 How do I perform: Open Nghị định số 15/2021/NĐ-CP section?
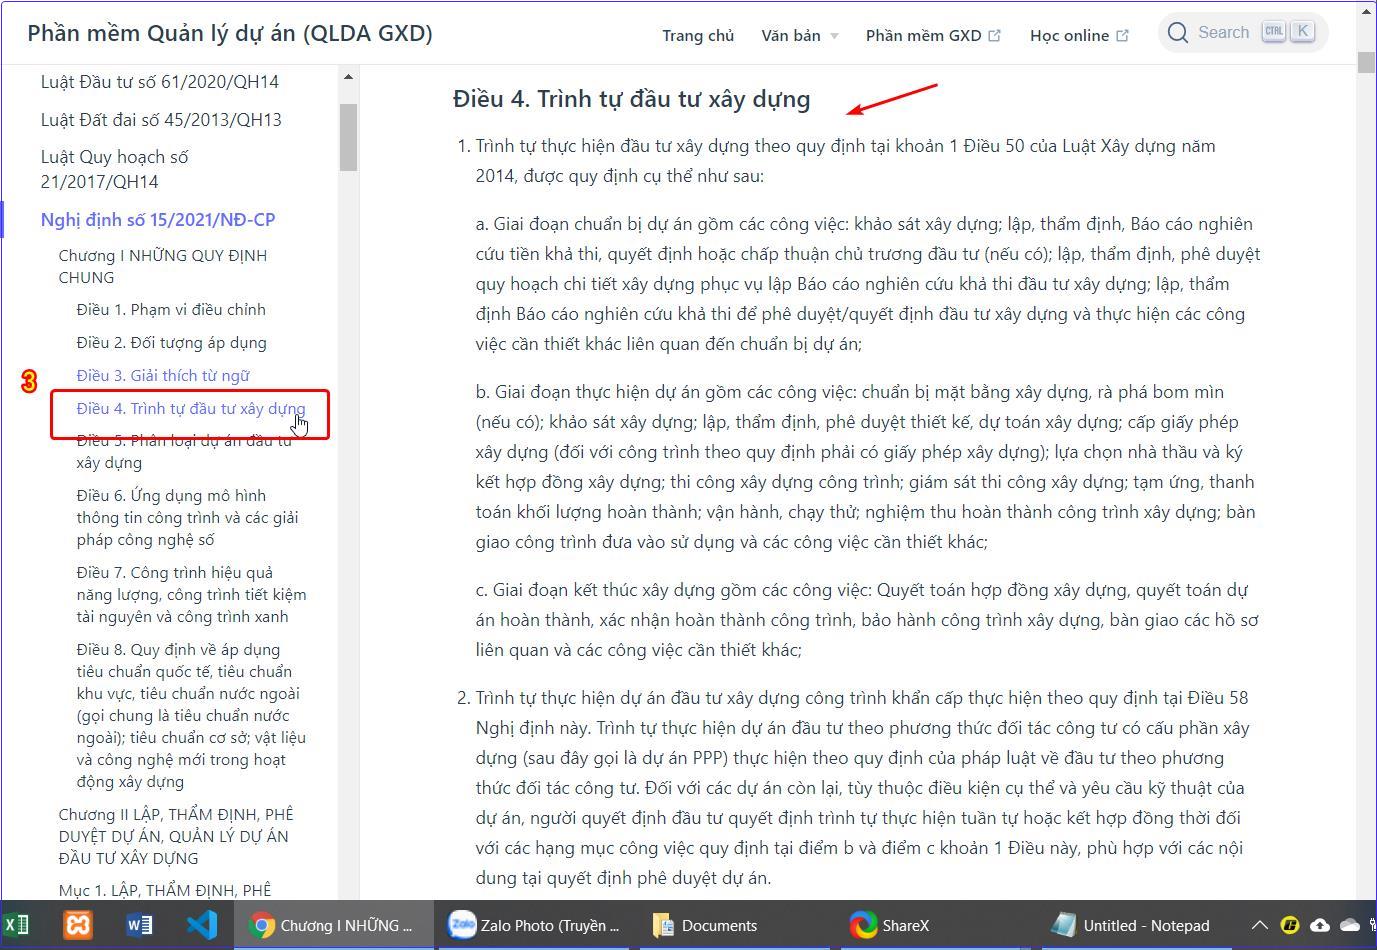click(x=158, y=219)
